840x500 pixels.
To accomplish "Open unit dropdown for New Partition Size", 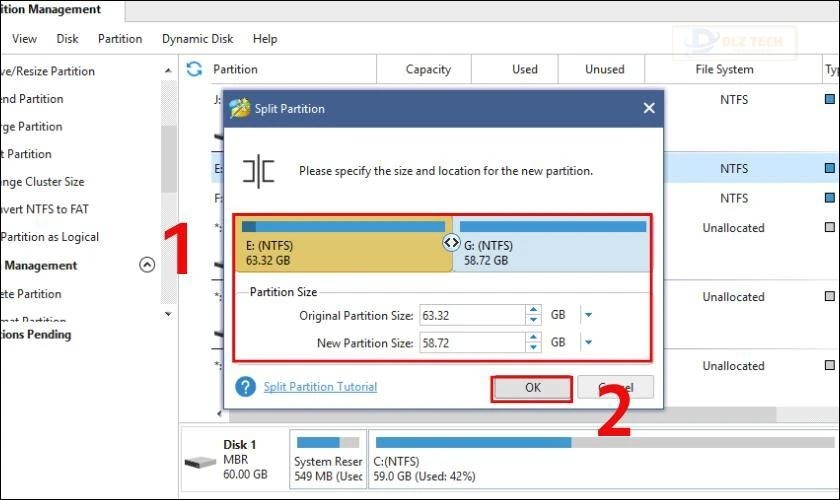I will point(588,342).
